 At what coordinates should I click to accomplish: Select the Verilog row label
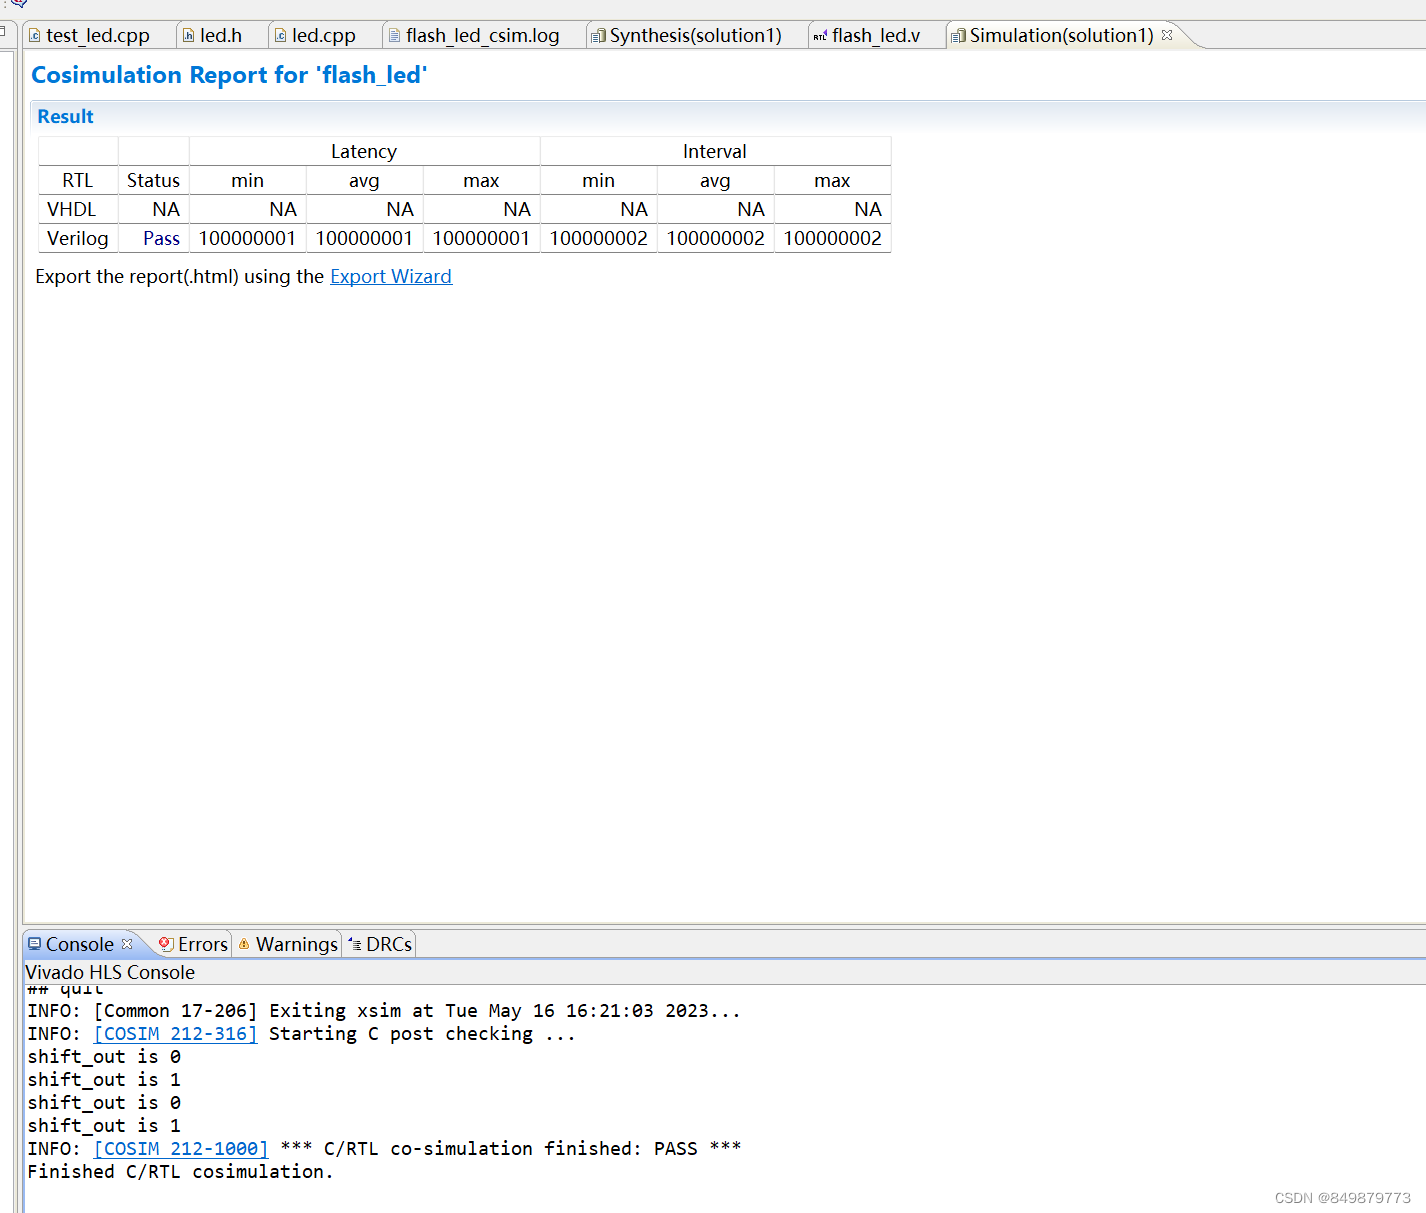pos(78,239)
